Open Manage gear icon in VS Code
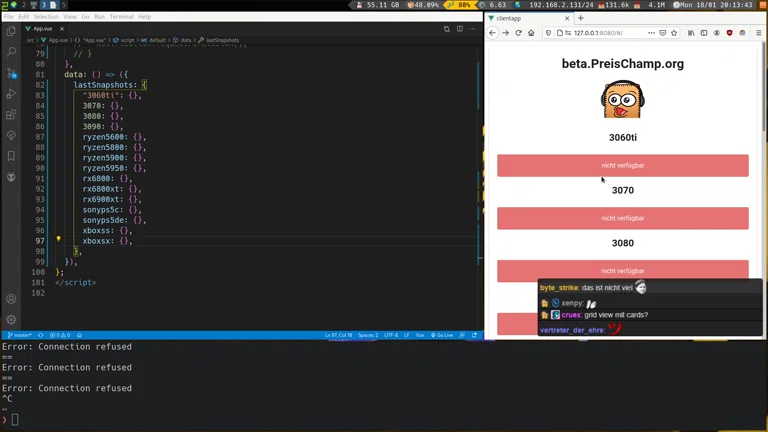Viewport: 768px width, 432px height. 11,319
